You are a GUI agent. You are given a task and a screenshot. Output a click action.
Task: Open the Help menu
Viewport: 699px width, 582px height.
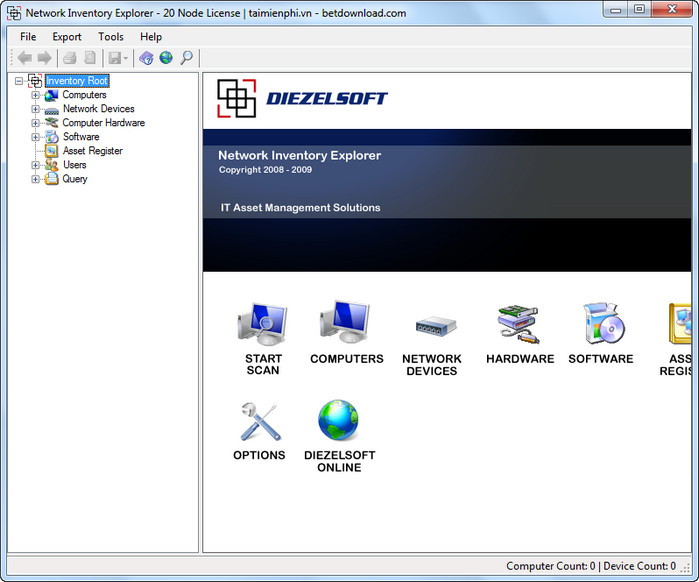(x=151, y=37)
